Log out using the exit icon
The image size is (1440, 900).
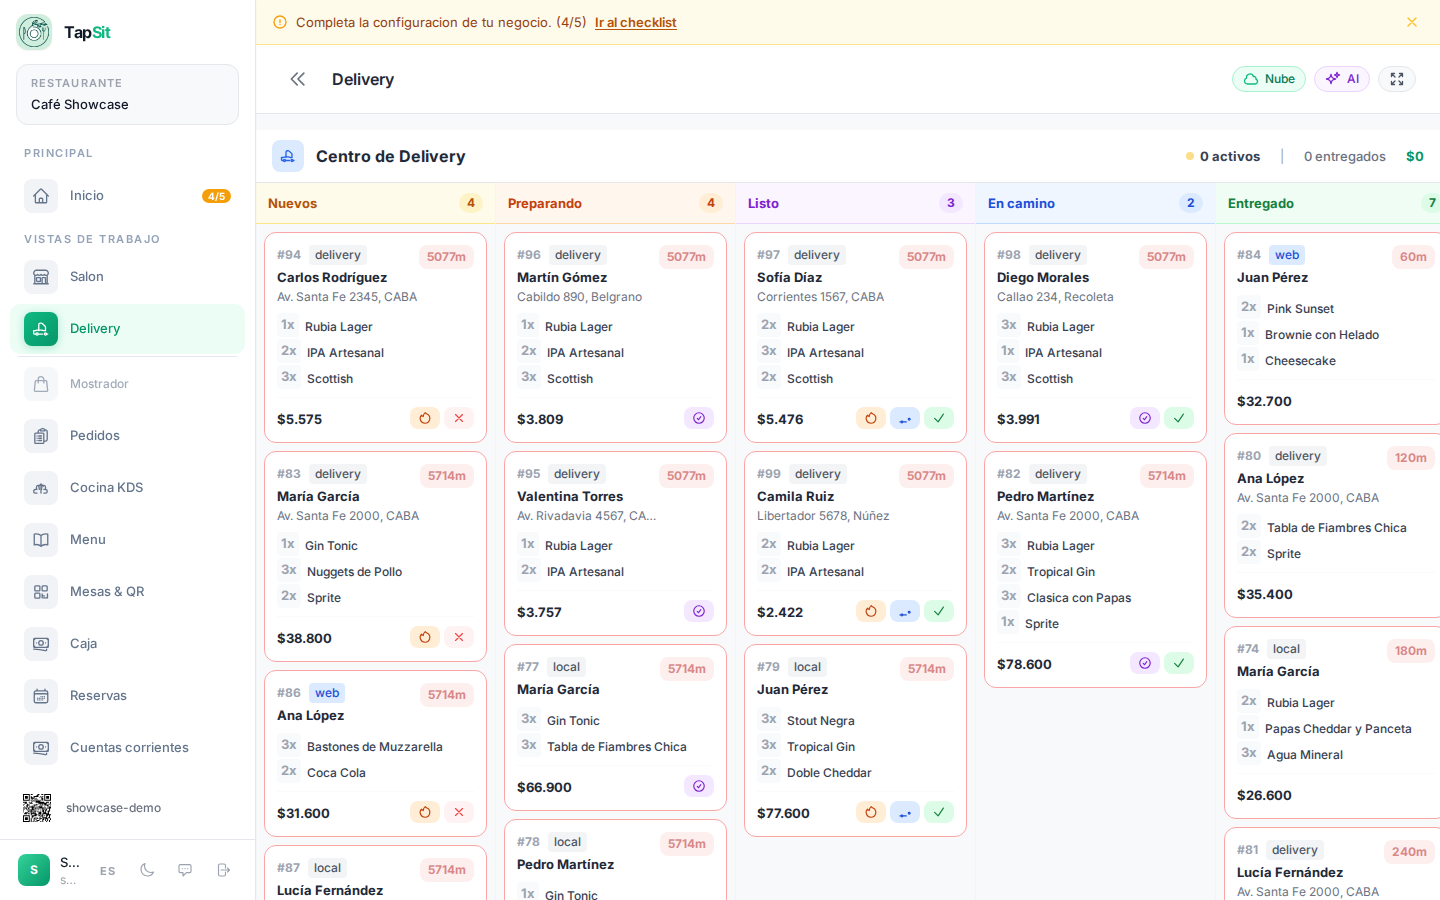point(223,870)
